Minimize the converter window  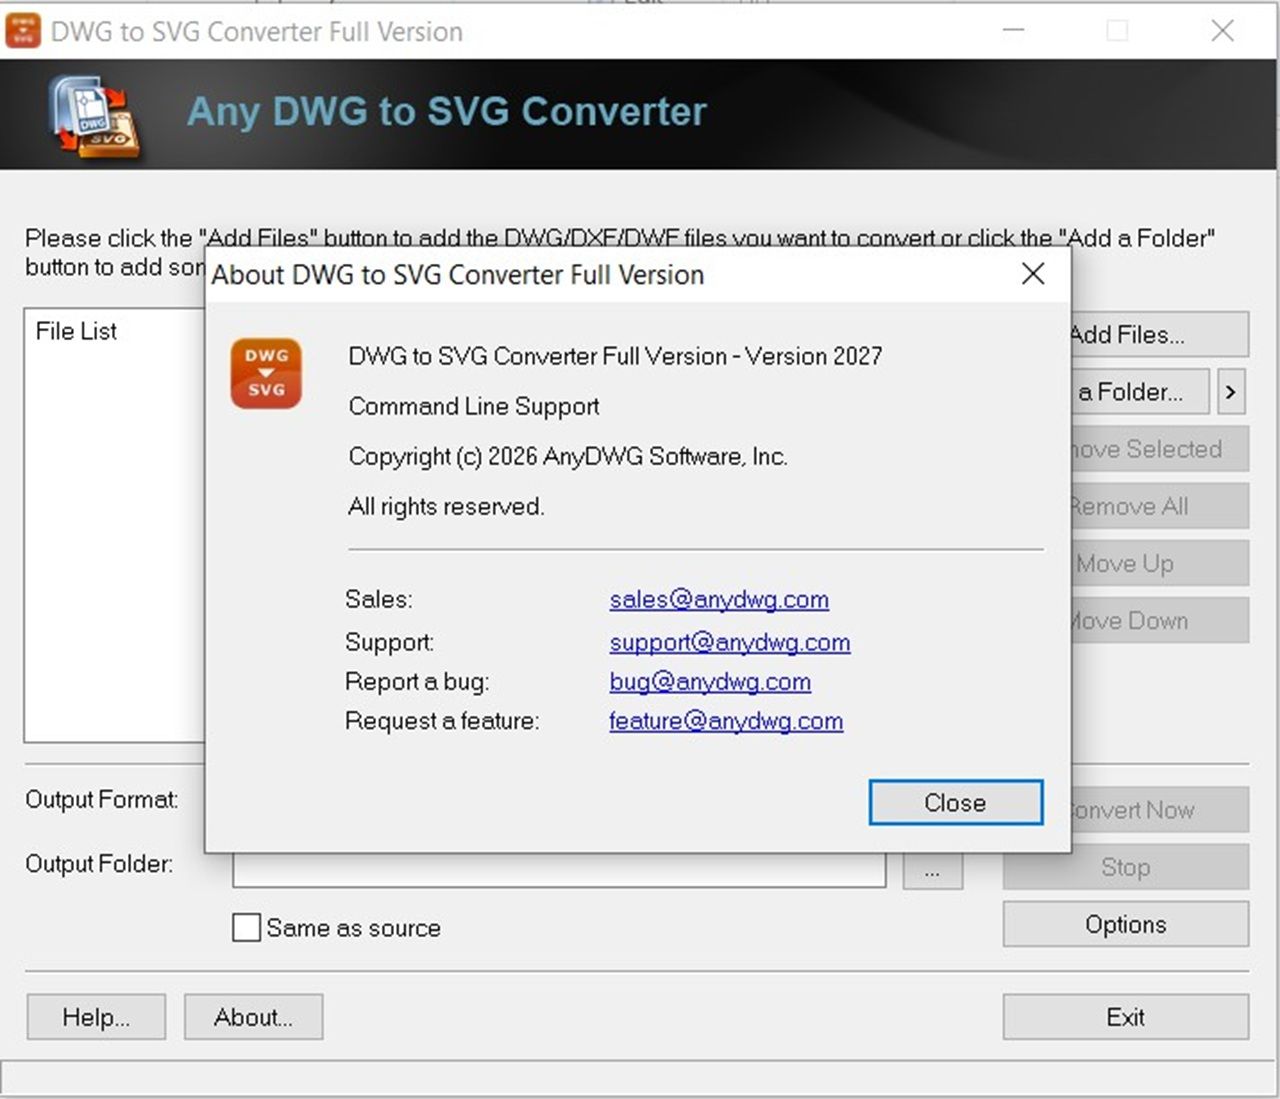(1014, 31)
